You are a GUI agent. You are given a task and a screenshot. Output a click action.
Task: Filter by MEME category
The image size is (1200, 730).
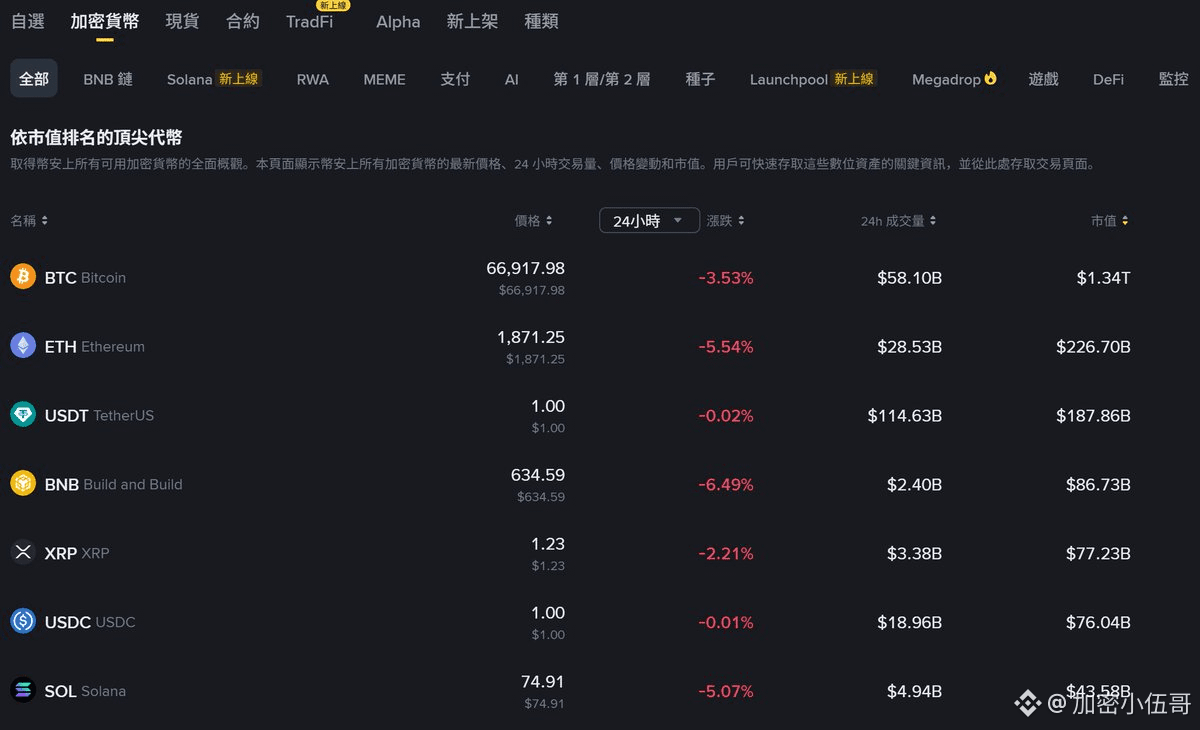[x=385, y=79]
